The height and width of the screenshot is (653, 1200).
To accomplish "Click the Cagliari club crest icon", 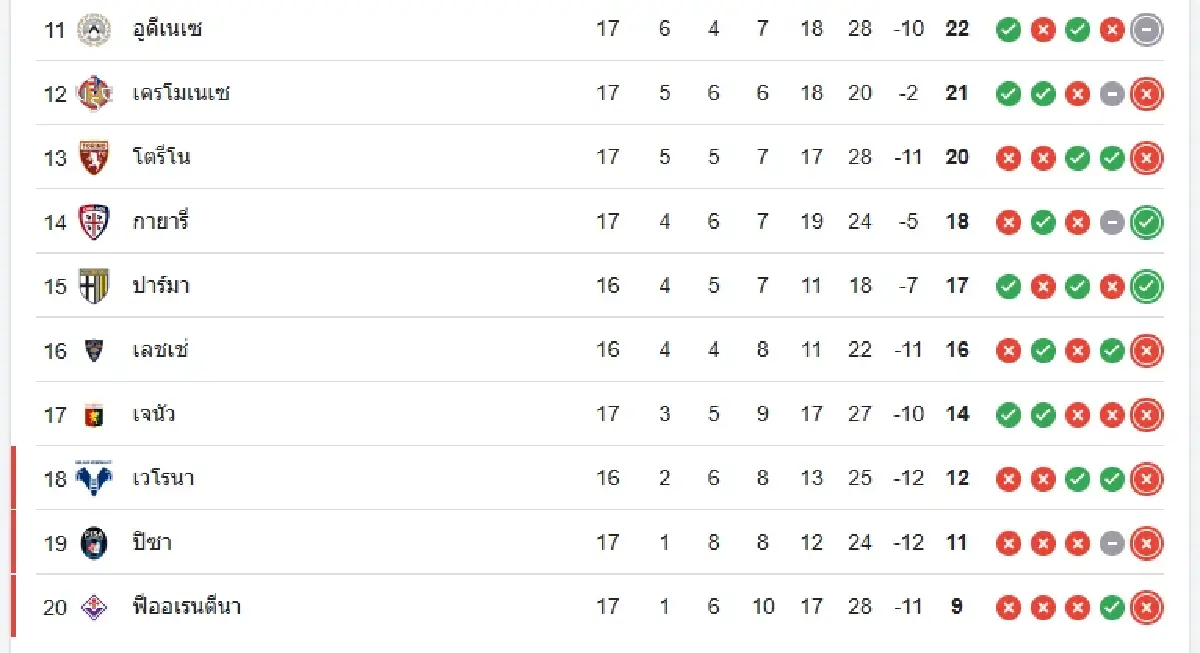I will [94, 222].
